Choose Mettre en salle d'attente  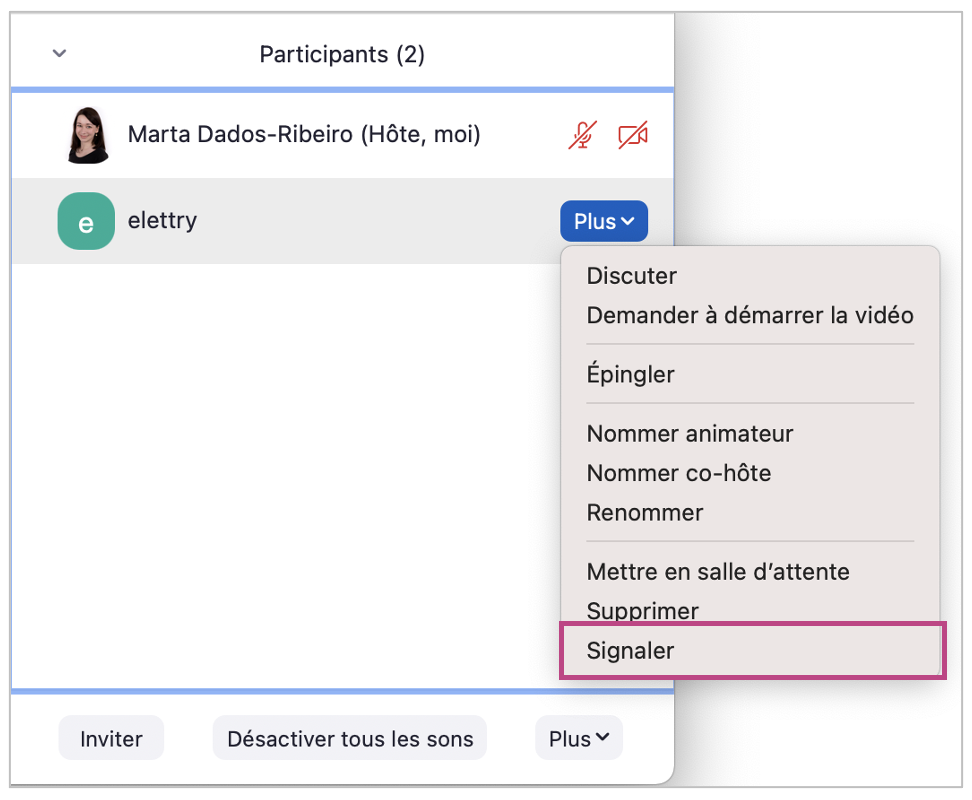click(718, 572)
